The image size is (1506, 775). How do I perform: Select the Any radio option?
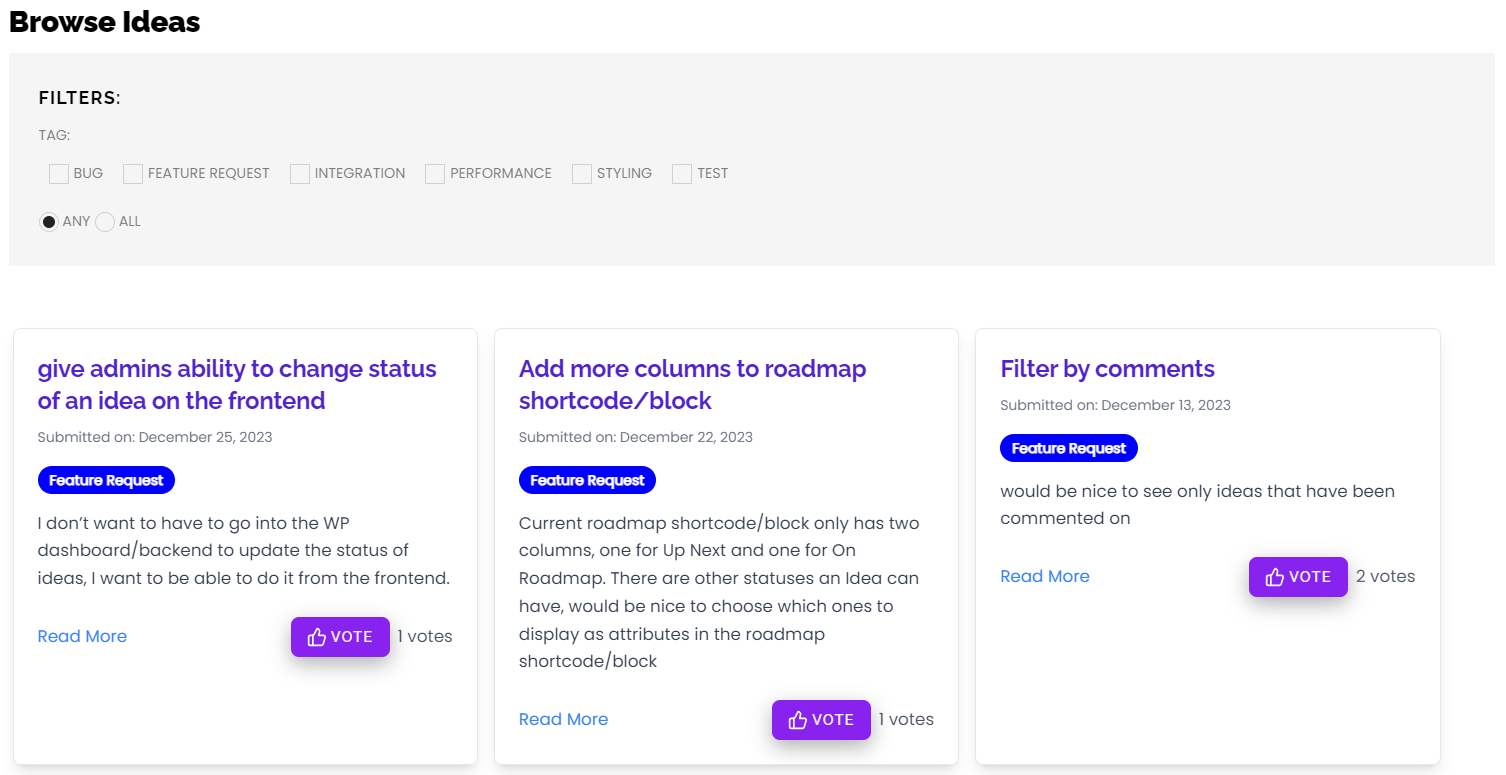(49, 222)
